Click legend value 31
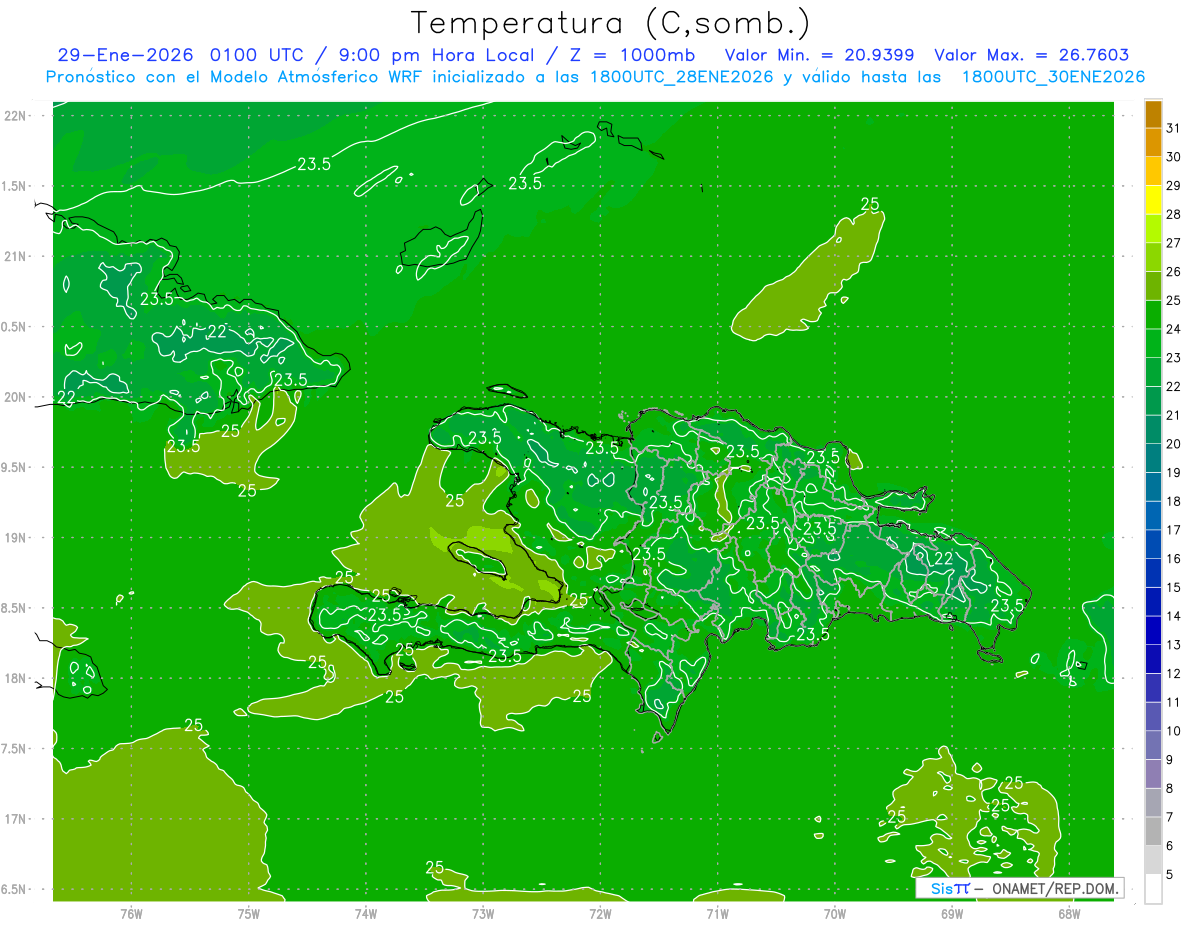Screen dimensions: 1200x927 point(1173,127)
